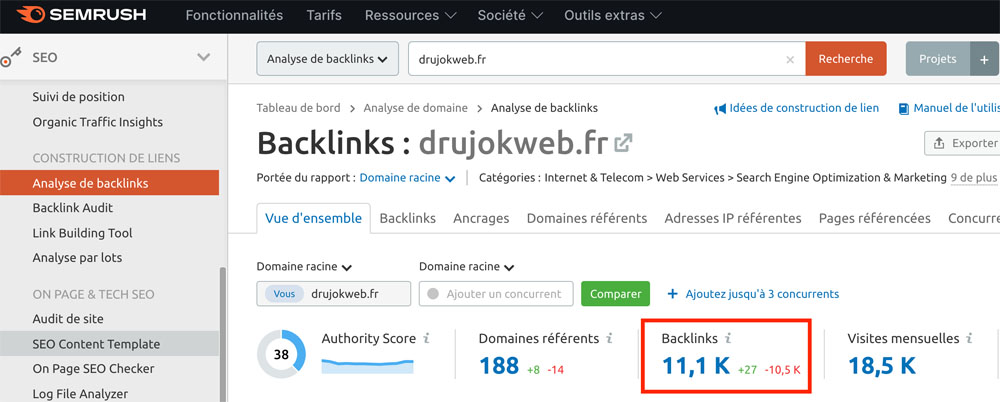Open Backlink Audit in sidebar
Screen dimensions: 1000x402
73,208
